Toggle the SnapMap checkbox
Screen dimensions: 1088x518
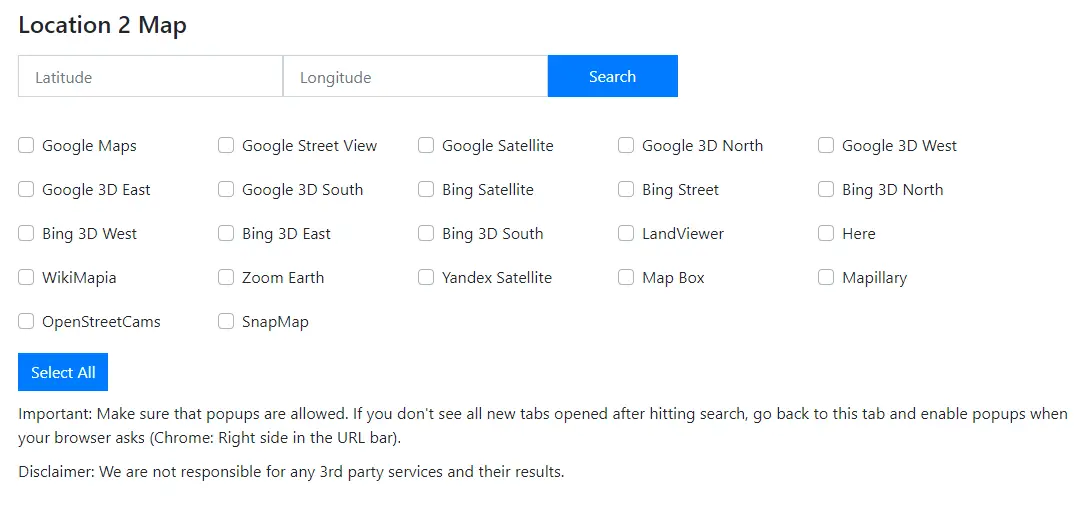pos(226,322)
